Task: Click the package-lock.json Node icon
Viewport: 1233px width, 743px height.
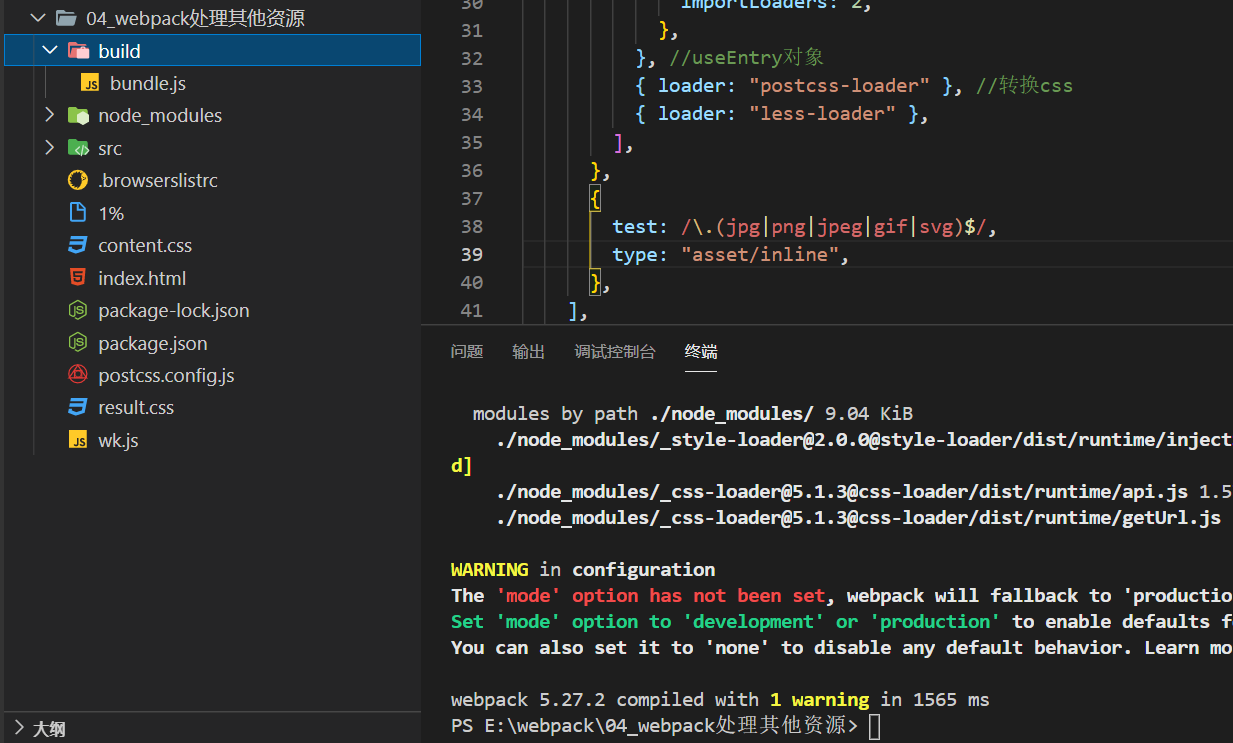Action: (x=78, y=310)
